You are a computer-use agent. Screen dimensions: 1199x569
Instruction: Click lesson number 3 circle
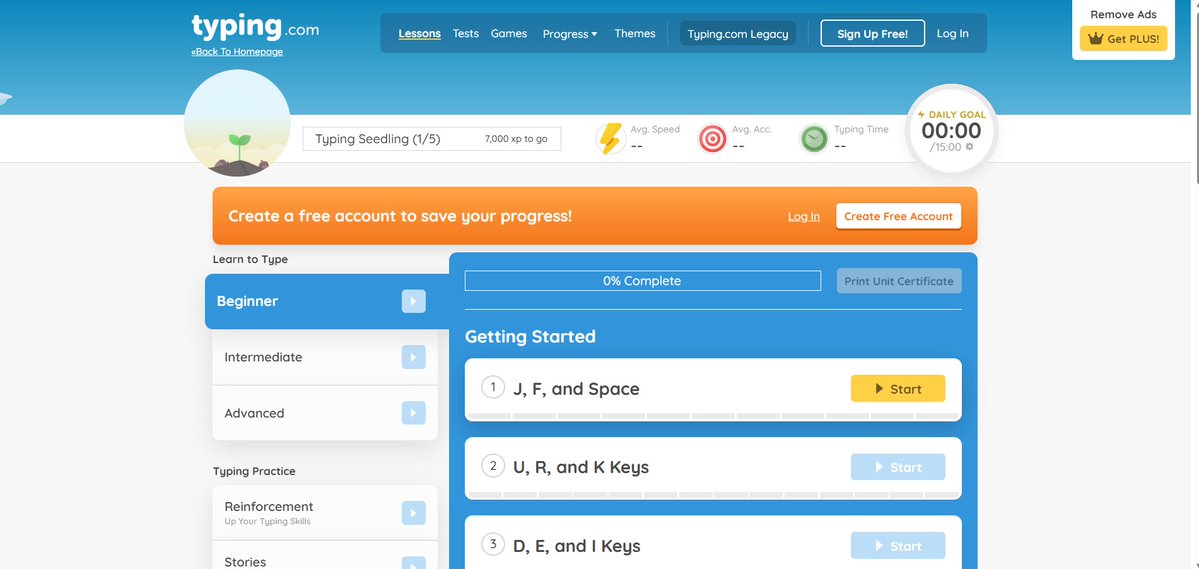click(x=493, y=545)
